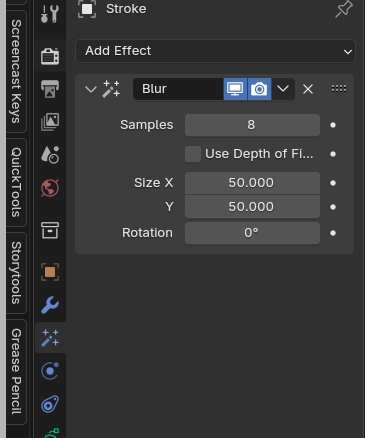Open the Screencast Keys sidebar tab
This screenshot has width=365, height=438.
16,71
